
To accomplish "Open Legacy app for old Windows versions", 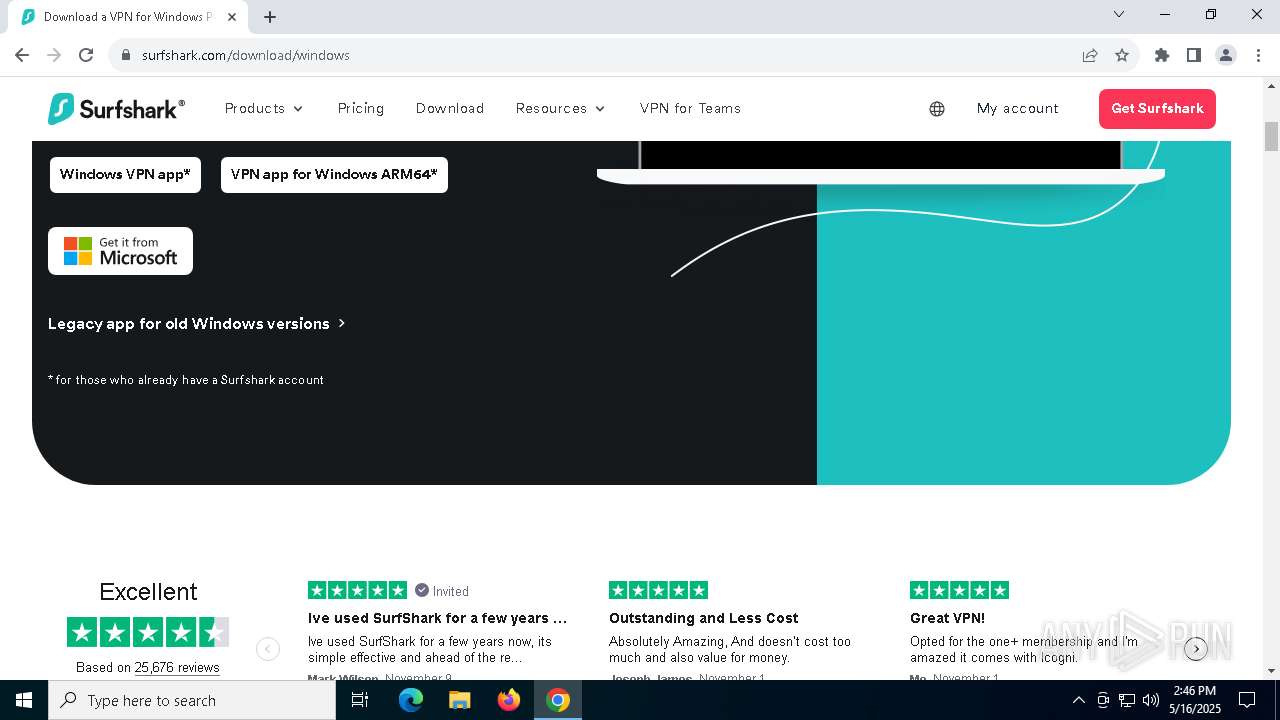I will tap(196, 324).
